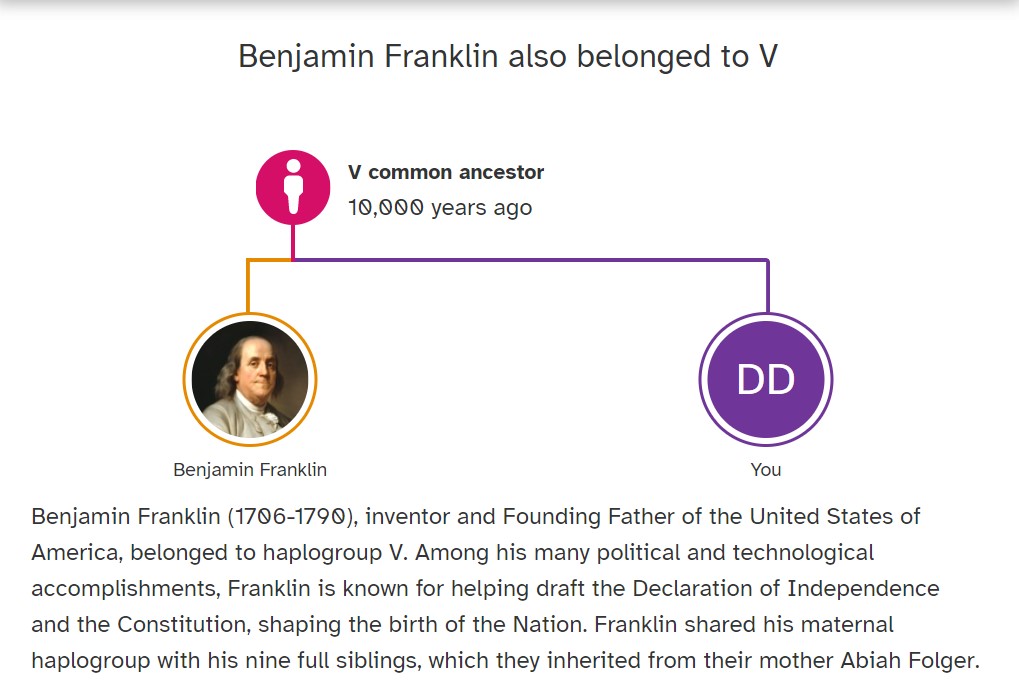Select the "You" label under the avatar

coord(766,470)
